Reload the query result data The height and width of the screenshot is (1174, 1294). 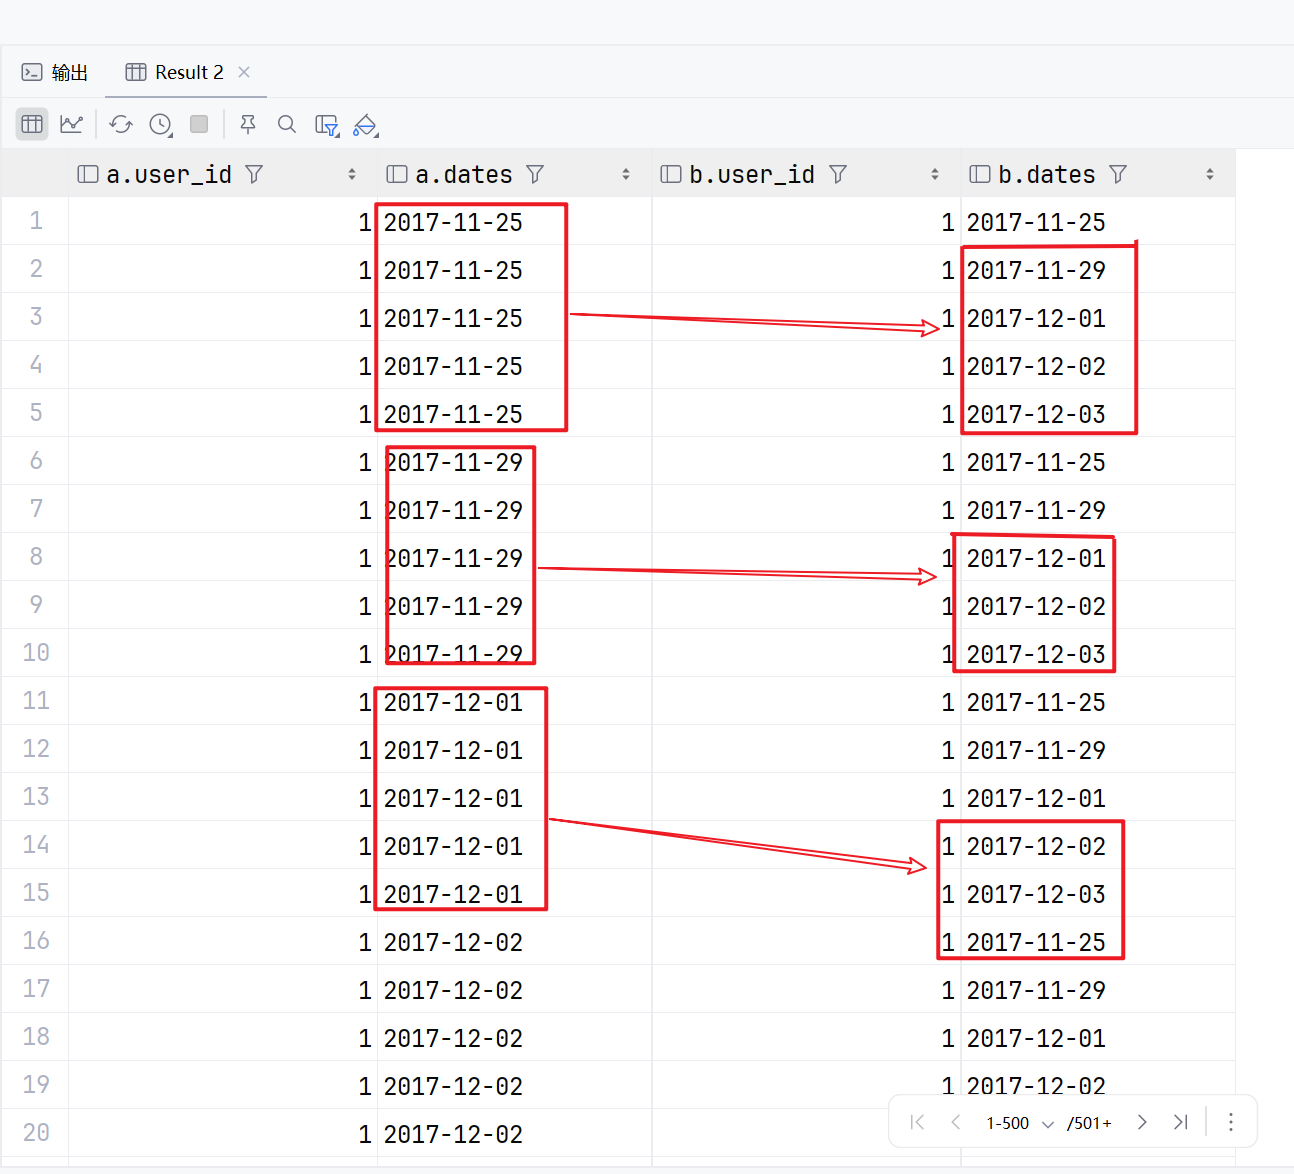pos(121,124)
